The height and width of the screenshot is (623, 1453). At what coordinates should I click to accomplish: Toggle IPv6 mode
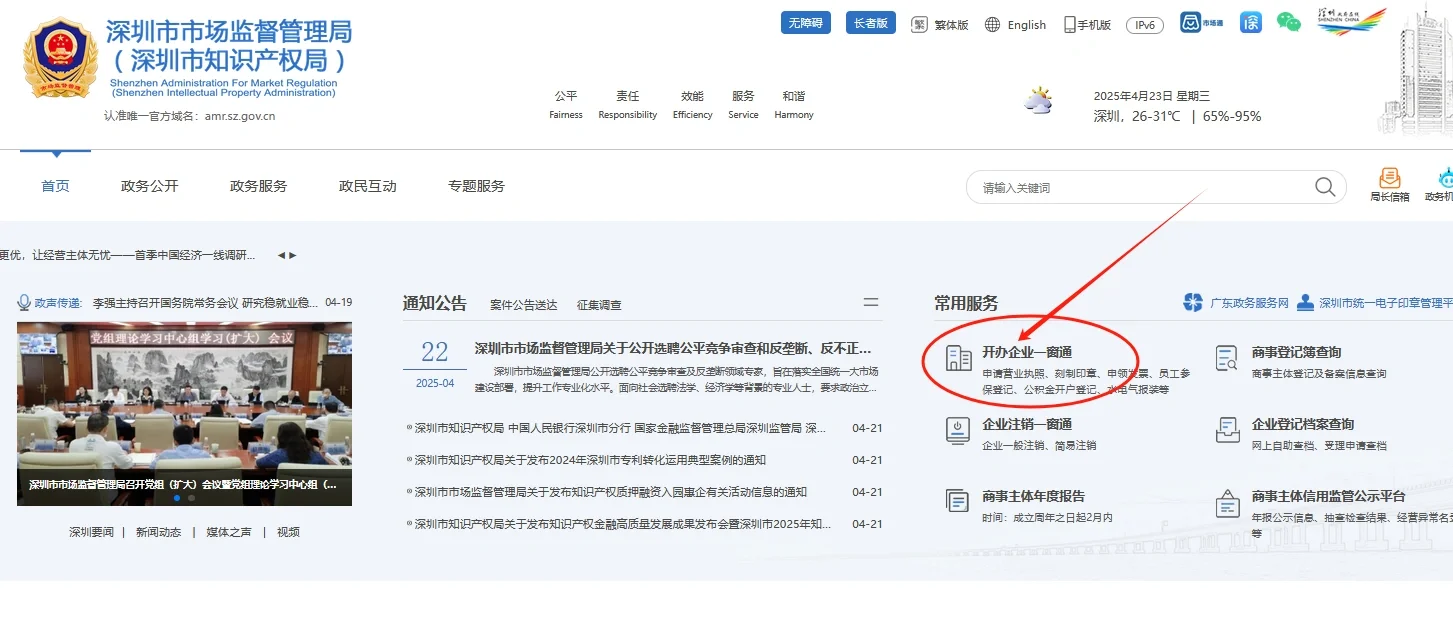click(1144, 25)
